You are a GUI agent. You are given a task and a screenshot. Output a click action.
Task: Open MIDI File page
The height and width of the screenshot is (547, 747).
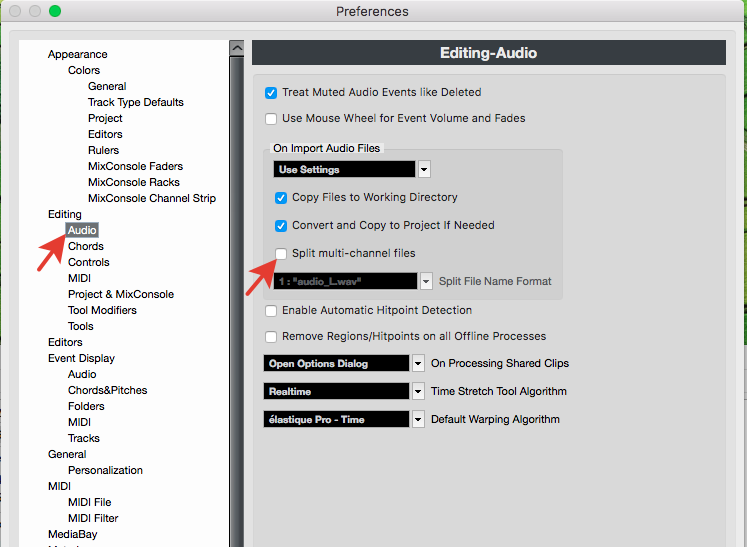(90, 503)
